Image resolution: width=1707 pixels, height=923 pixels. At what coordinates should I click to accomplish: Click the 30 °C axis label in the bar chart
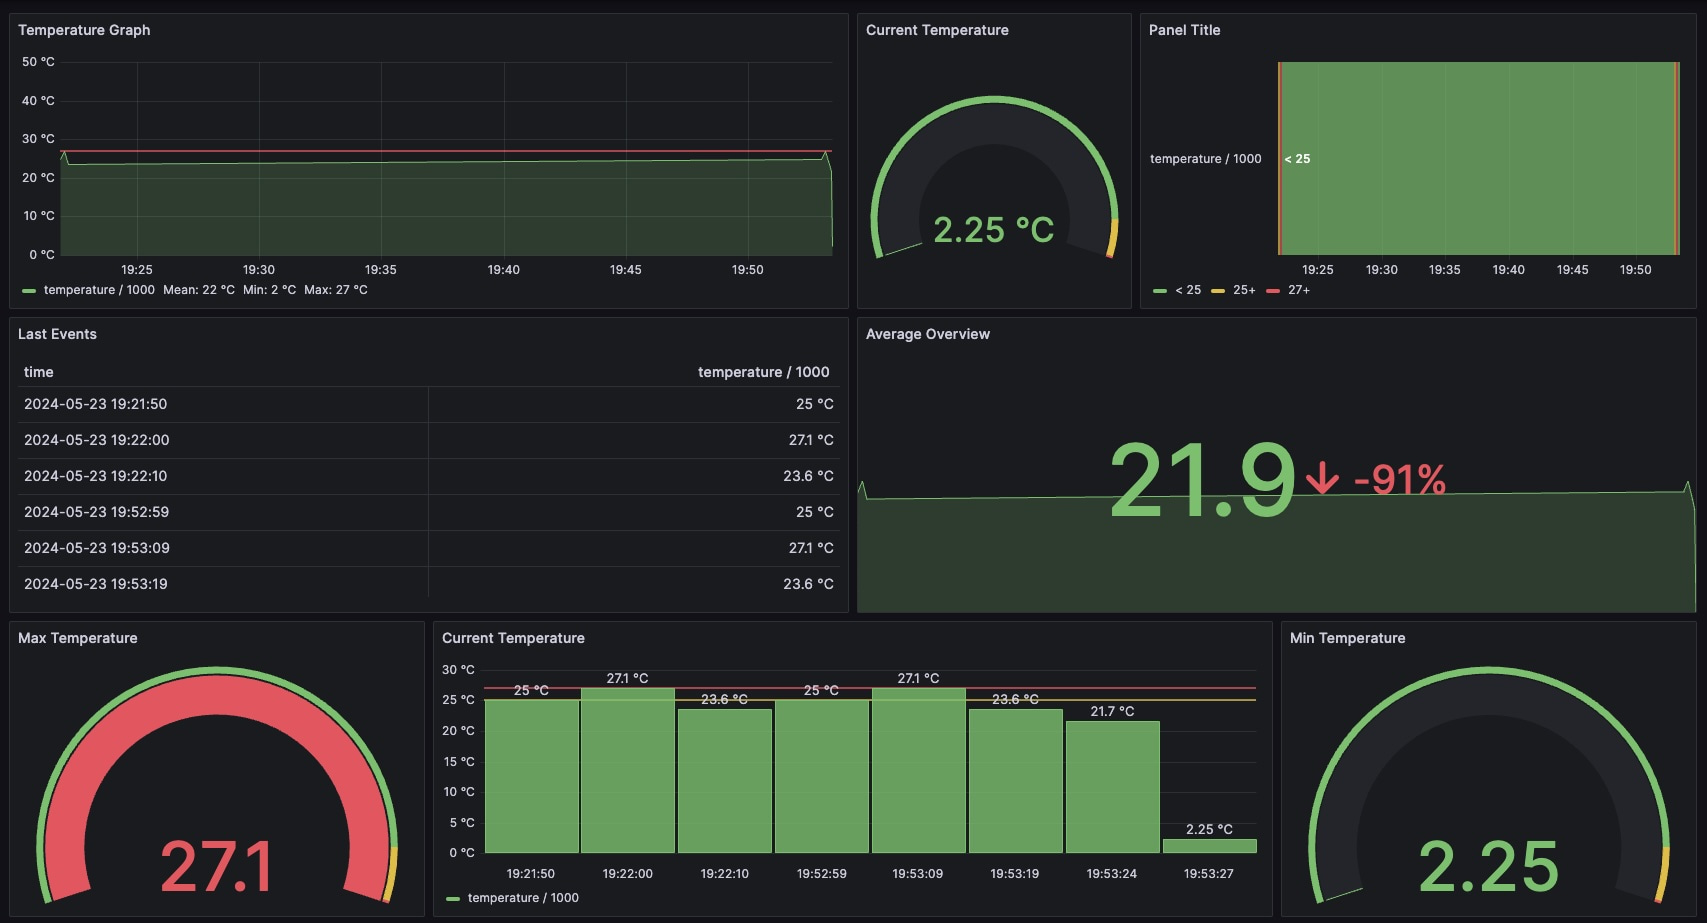coord(458,670)
